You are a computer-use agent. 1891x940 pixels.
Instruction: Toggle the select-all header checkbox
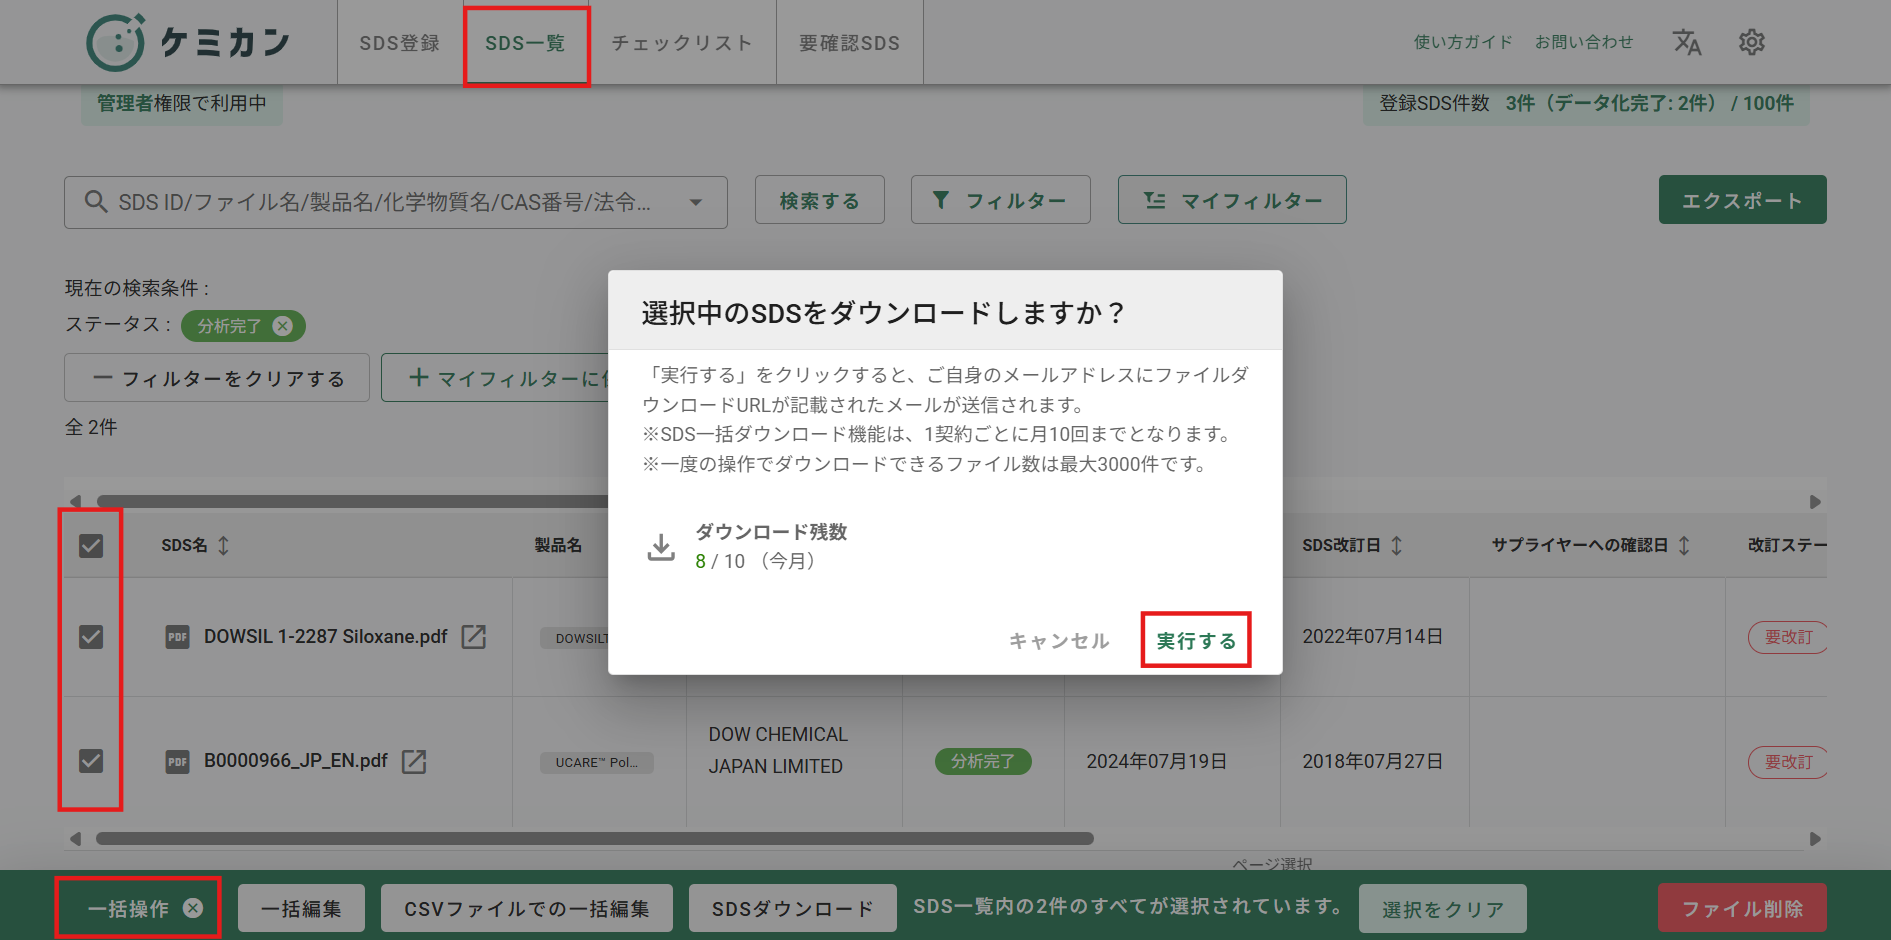pos(91,545)
